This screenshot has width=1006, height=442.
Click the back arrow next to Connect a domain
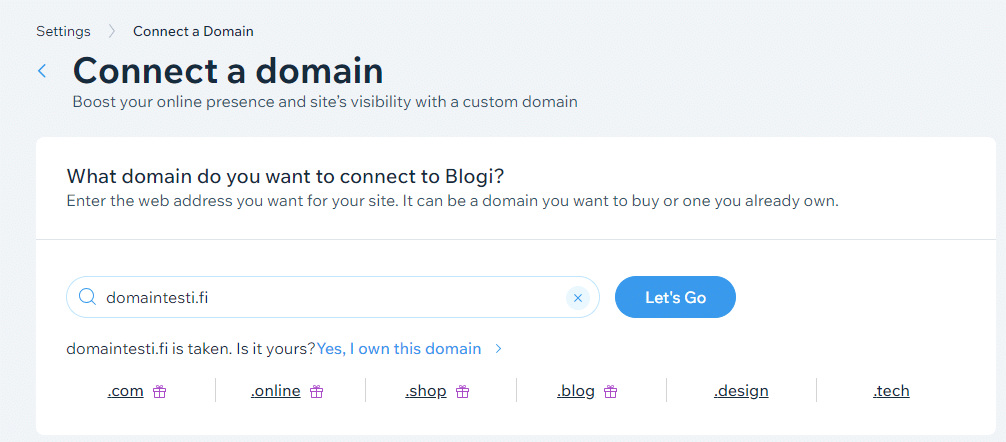point(42,71)
